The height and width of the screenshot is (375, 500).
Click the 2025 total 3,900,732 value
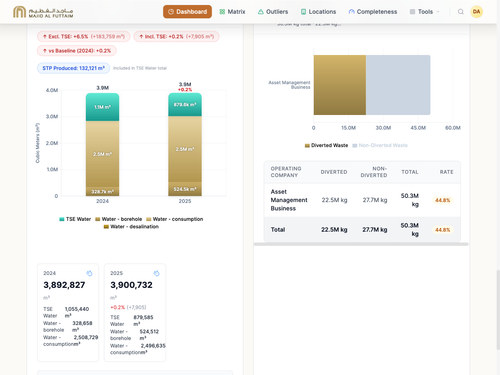coord(131,285)
